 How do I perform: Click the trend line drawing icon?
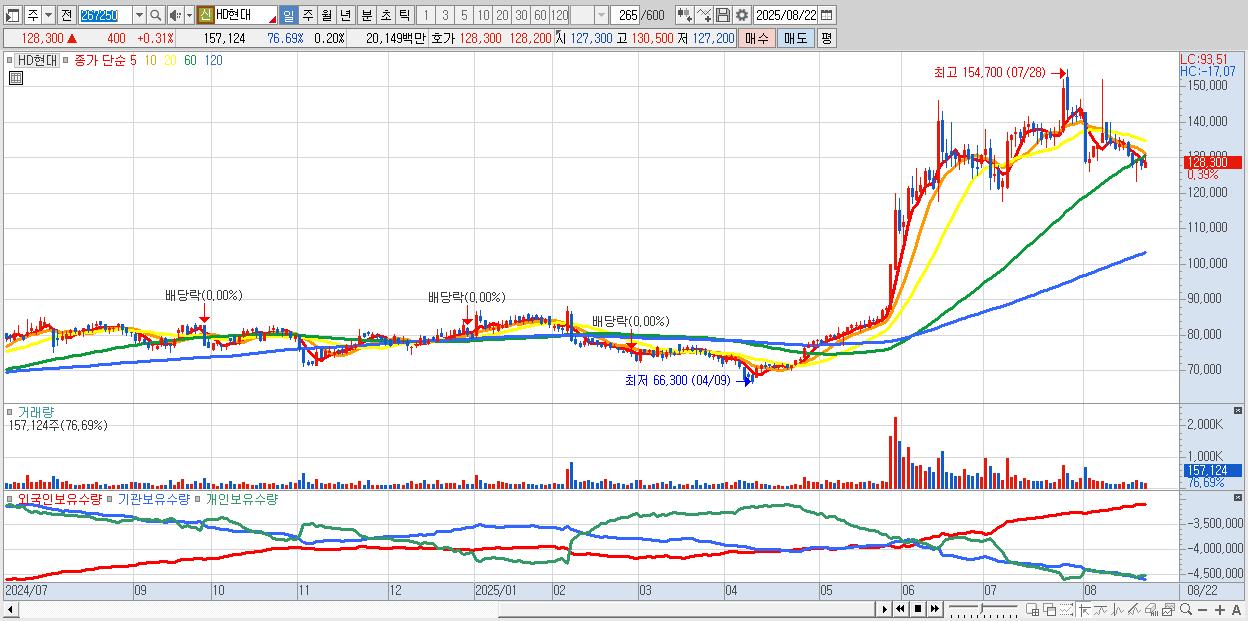pyautogui.click(x=1101, y=609)
